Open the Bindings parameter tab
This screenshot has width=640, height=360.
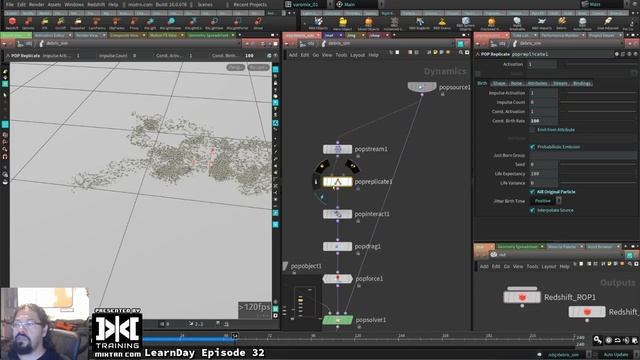coord(582,83)
